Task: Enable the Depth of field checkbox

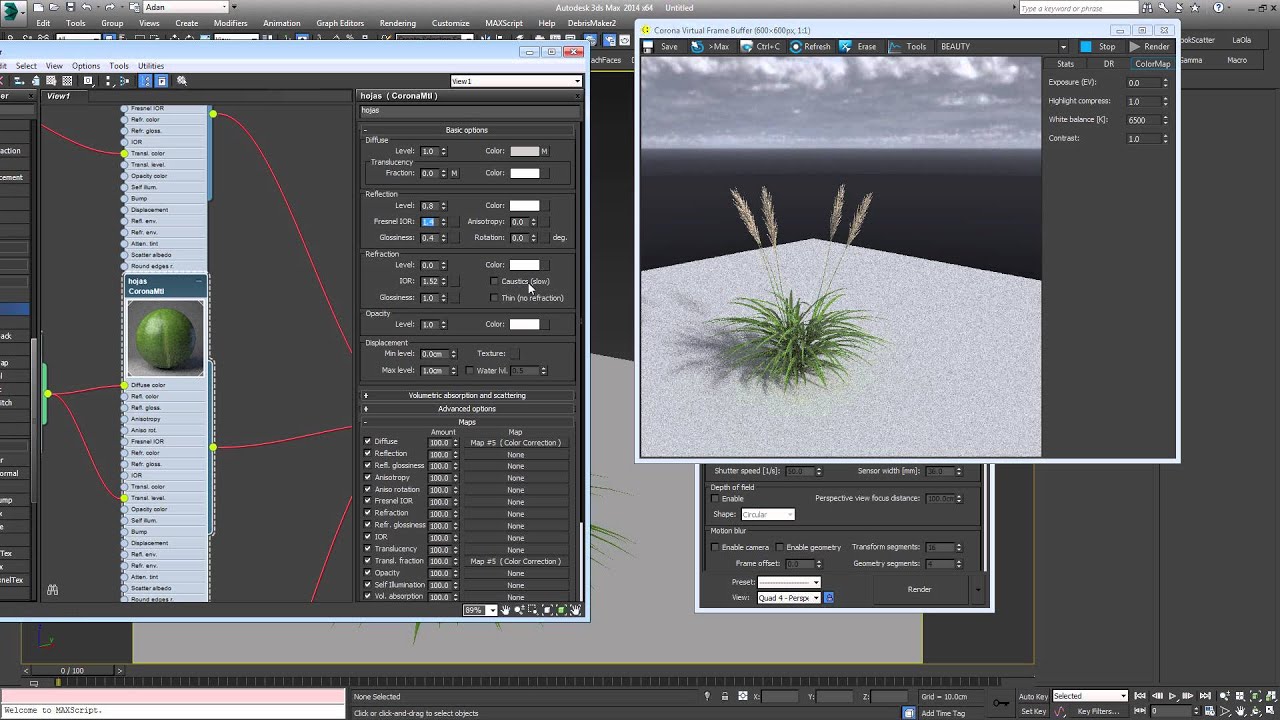Action: pos(715,499)
